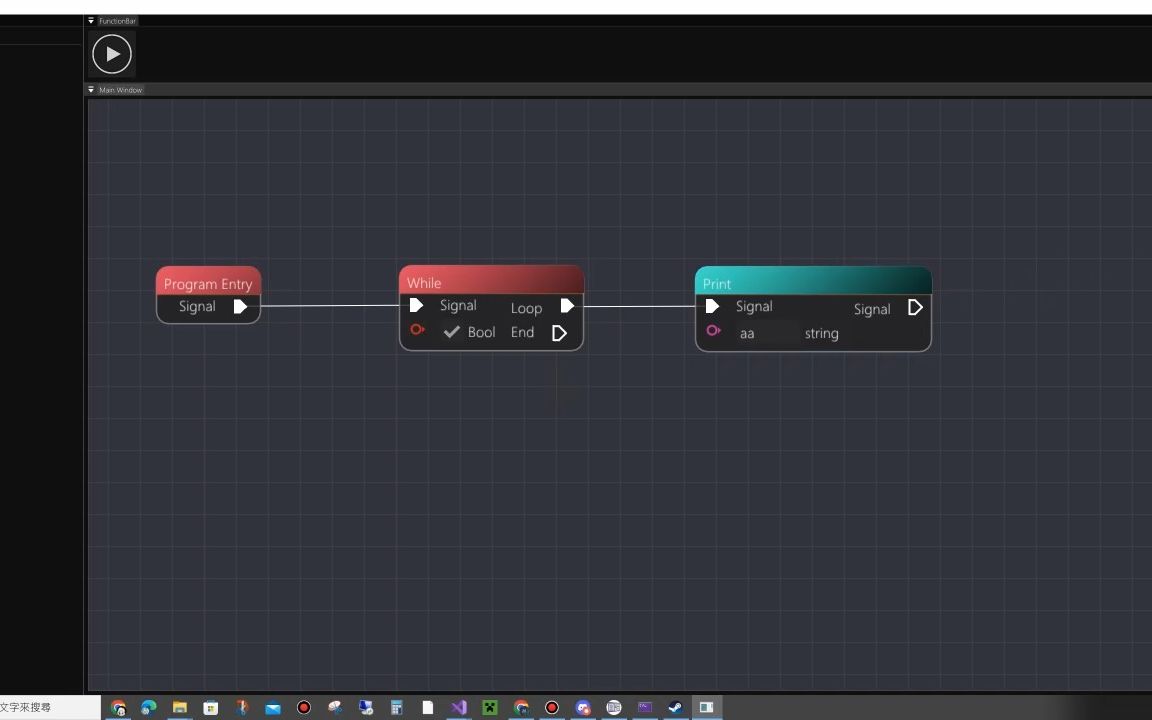The width and height of the screenshot is (1152, 720).
Task: Click the Main Window panel title
Action: [x=120, y=90]
